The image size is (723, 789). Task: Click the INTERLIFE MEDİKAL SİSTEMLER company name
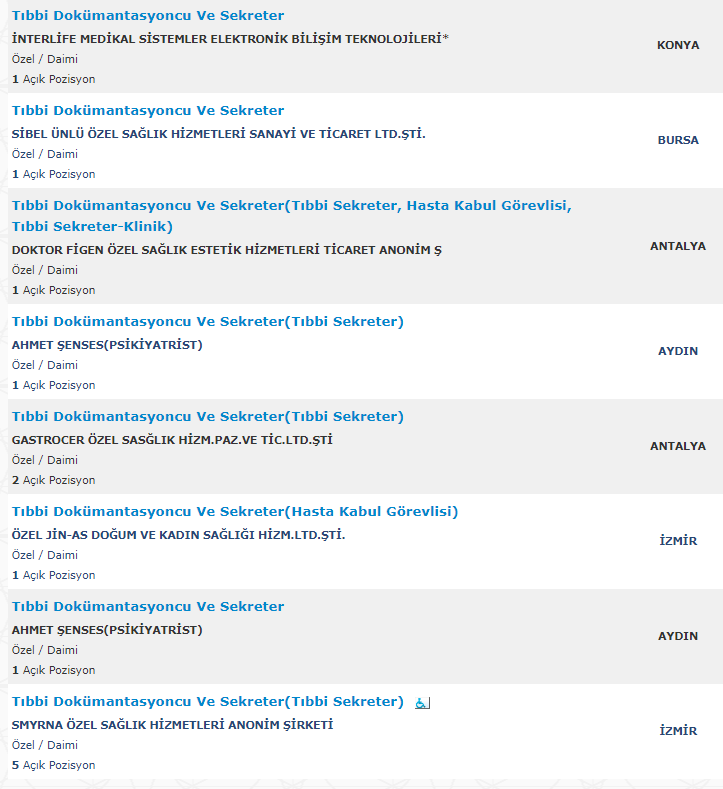click(x=230, y=39)
